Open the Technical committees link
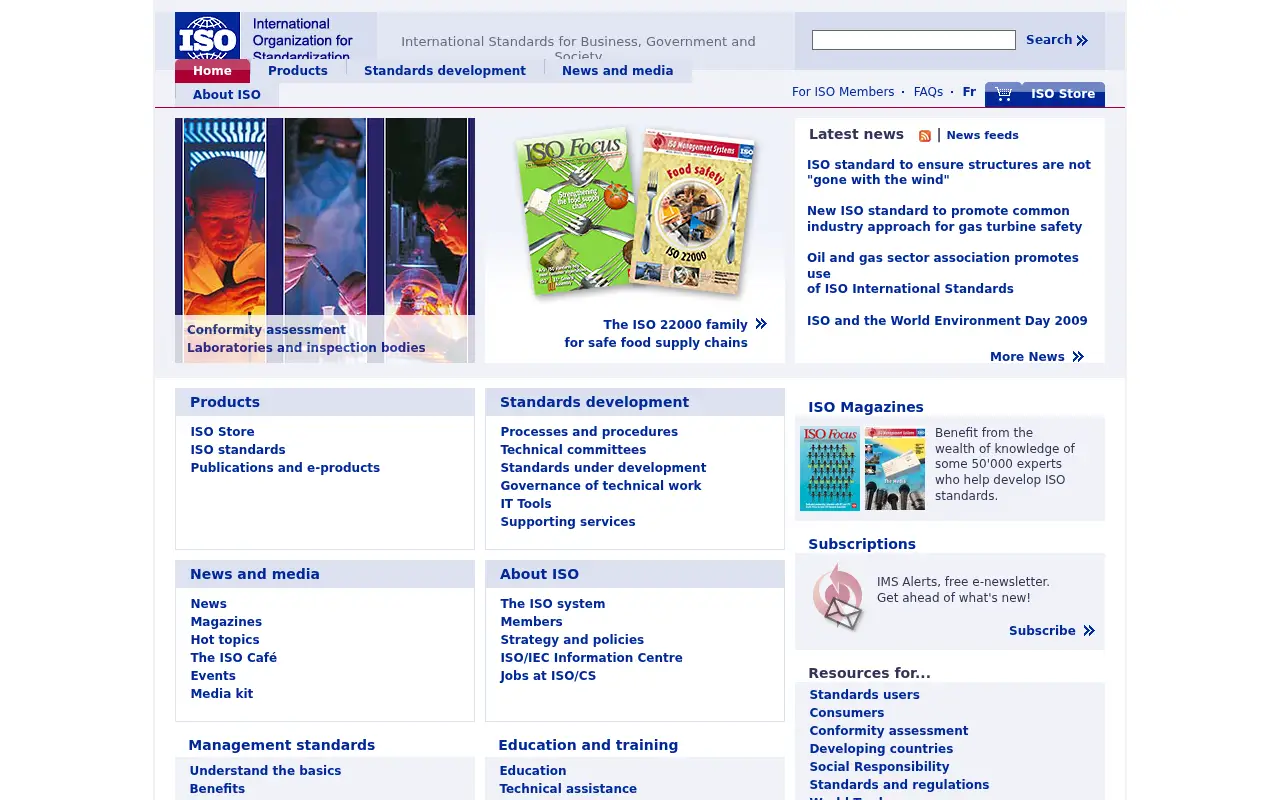Screen dimensions: 1280x800 [573, 450]
